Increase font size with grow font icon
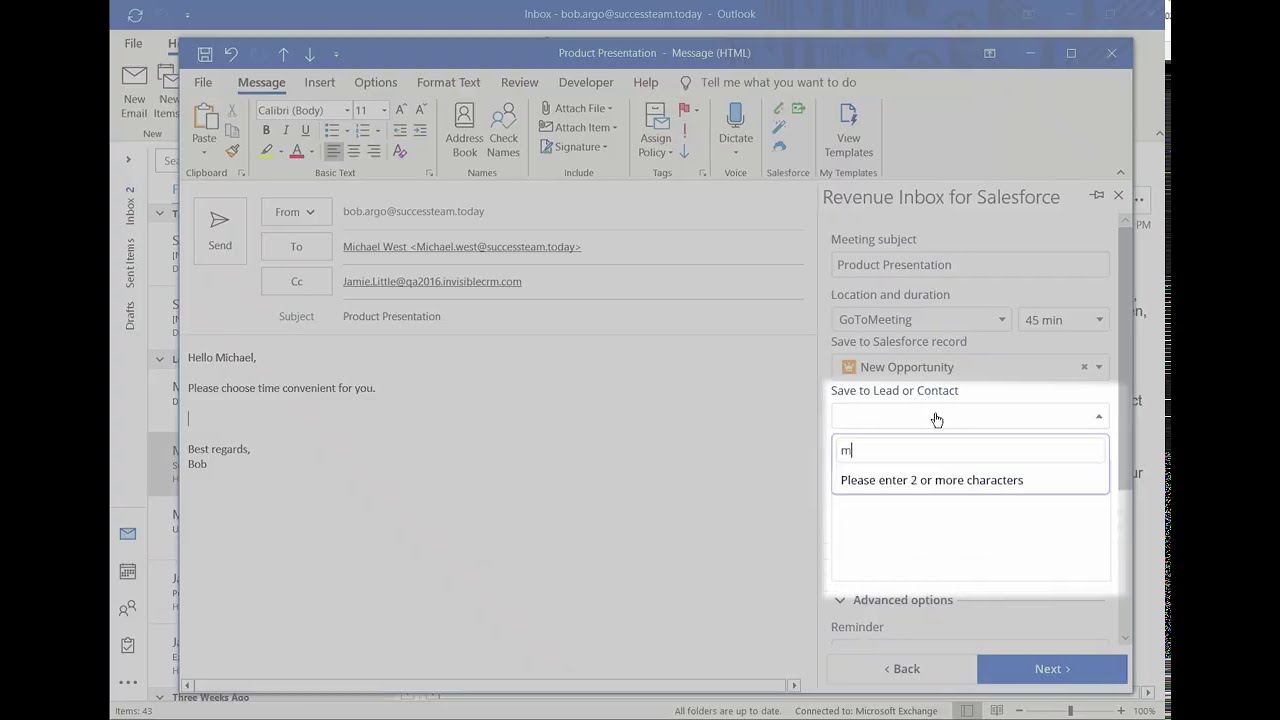 click(x=401, y=110)
